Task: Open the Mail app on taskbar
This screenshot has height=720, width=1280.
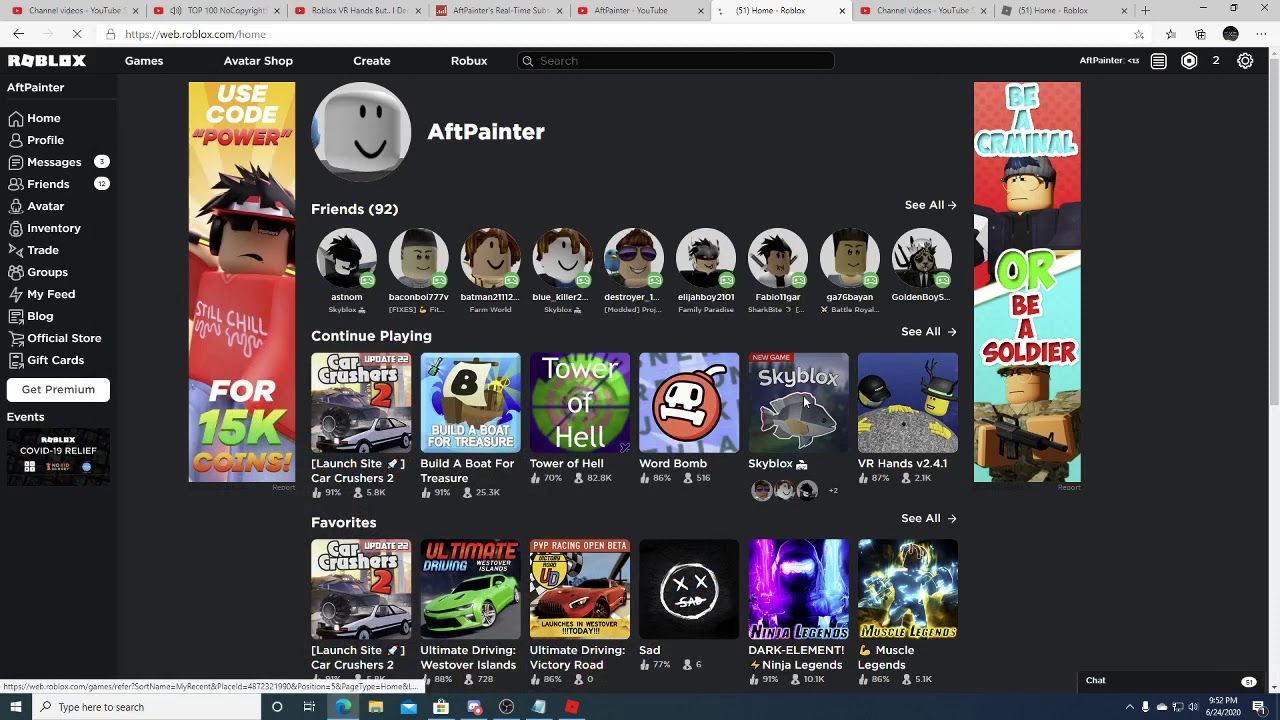Action: click(x=408, y=707)
